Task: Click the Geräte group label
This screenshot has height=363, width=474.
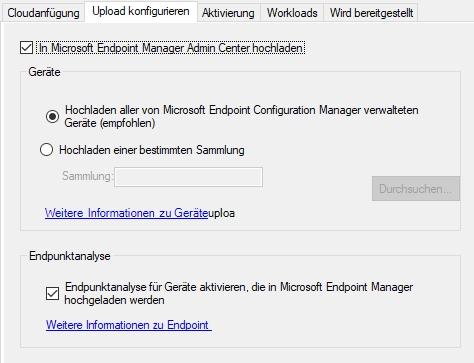Action: coord(44,72)
